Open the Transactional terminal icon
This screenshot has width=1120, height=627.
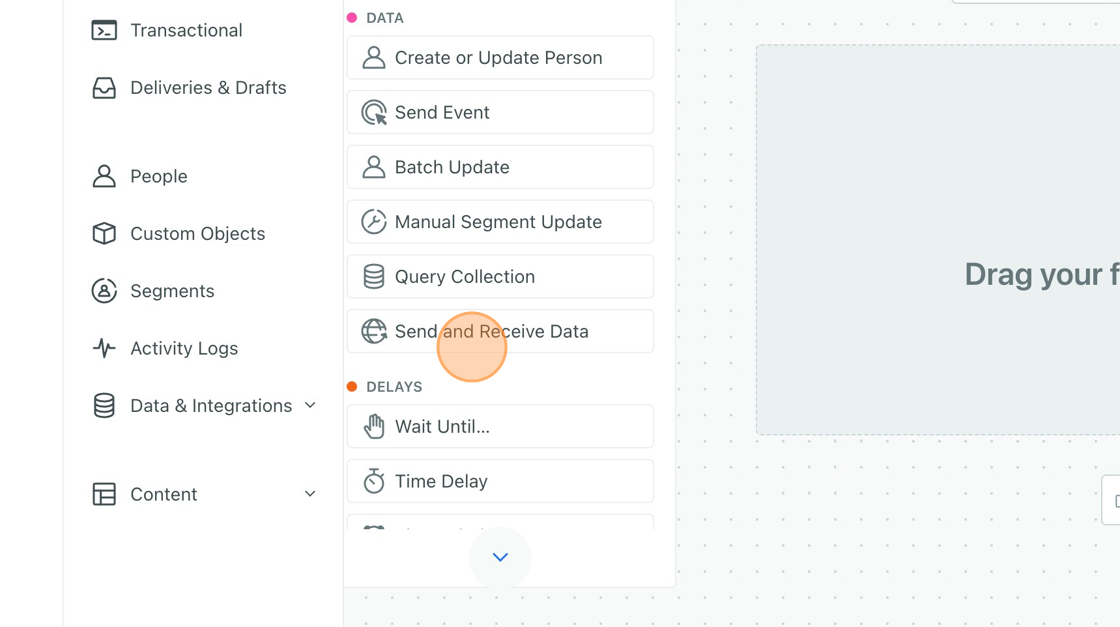(104, 31)
